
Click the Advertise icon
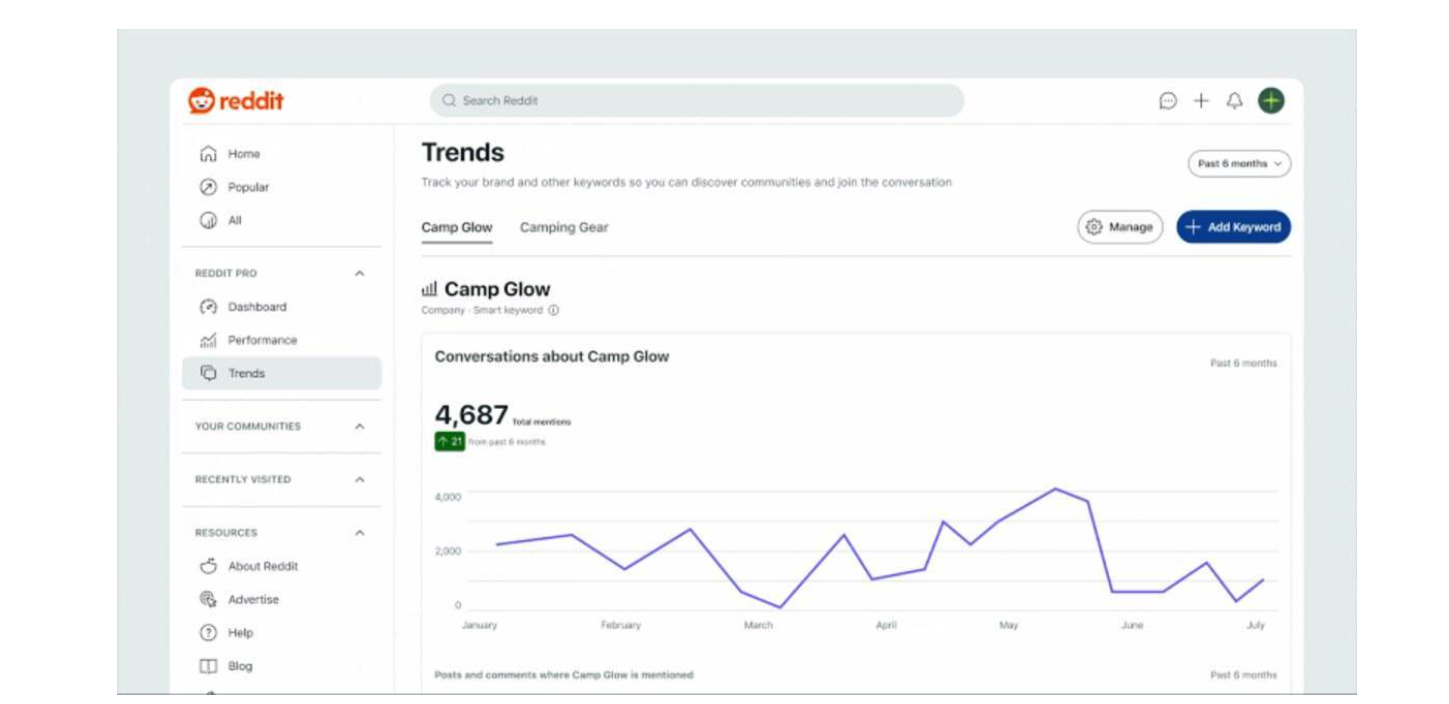(x=208, y=599)
